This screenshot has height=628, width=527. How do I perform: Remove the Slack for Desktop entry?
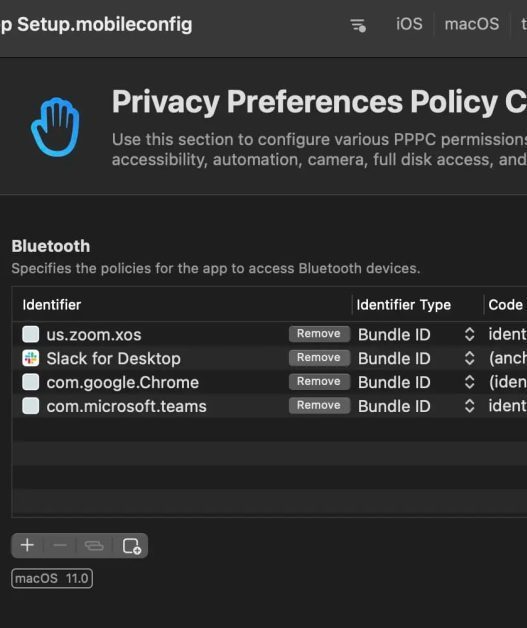(x=319, y=358)
